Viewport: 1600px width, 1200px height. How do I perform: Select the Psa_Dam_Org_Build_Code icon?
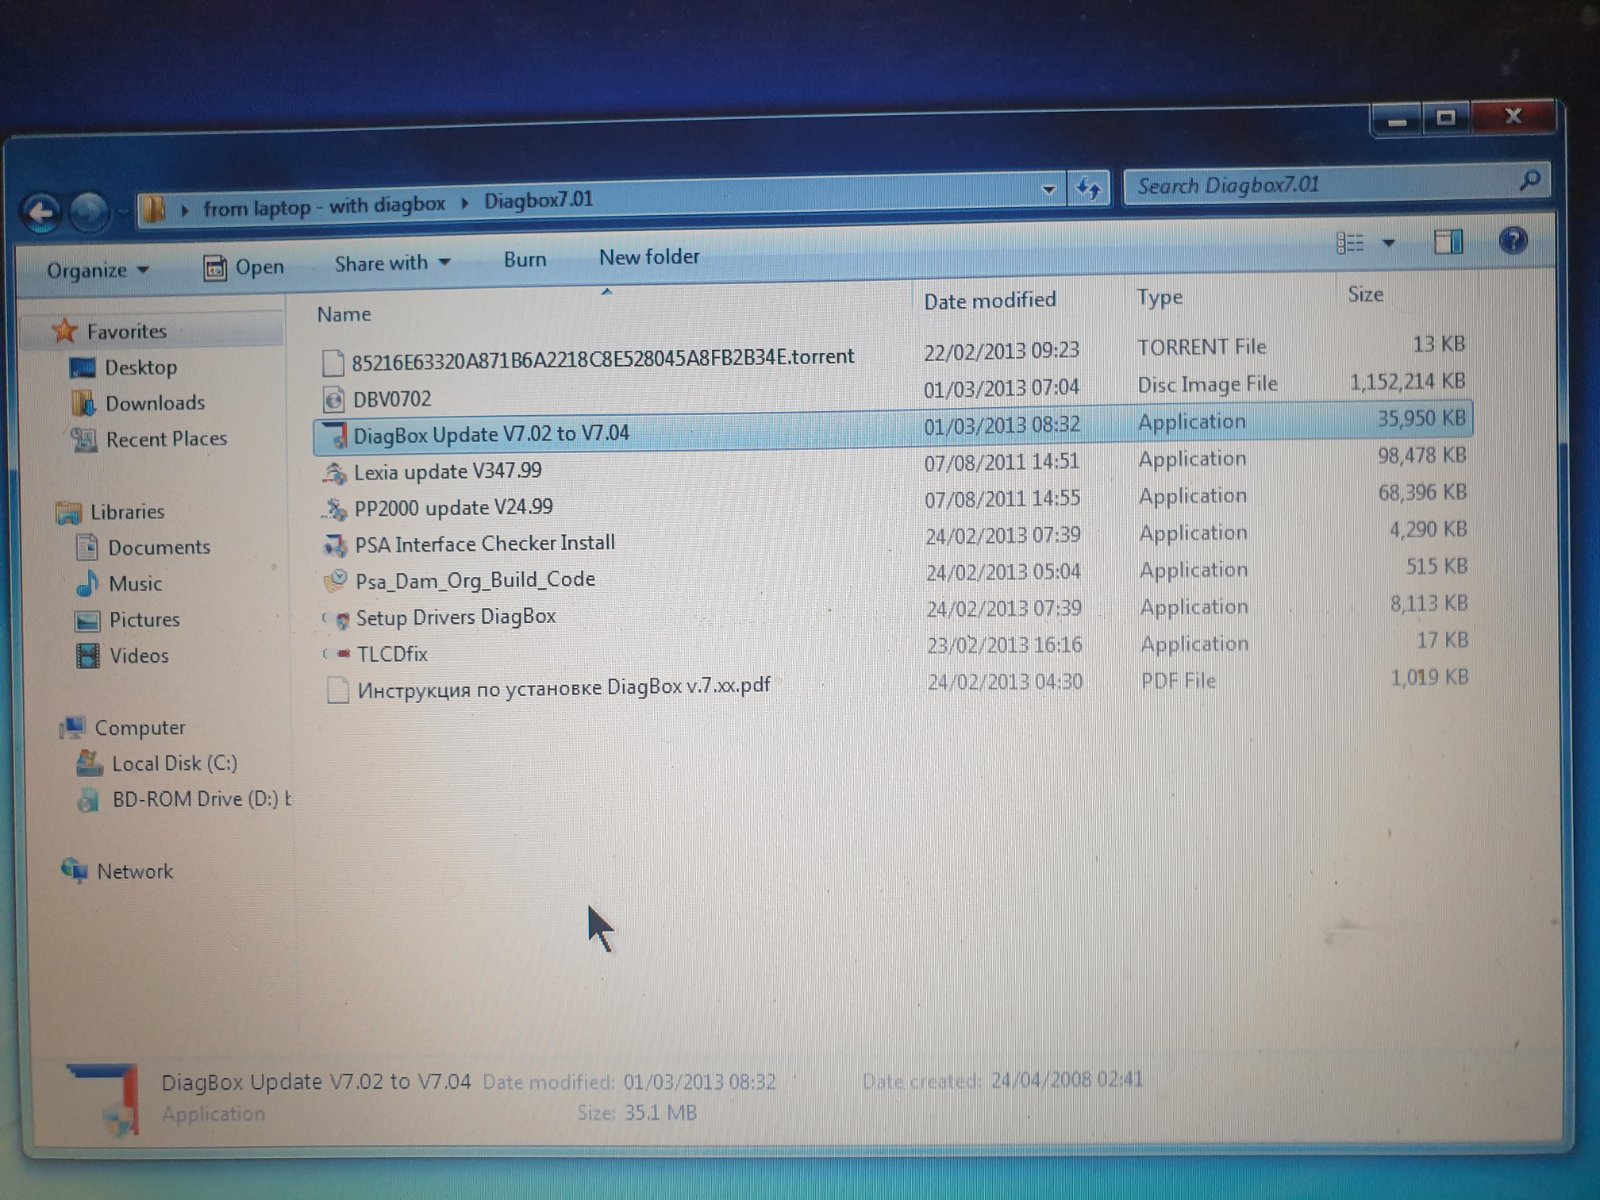[x=336, y=581]
